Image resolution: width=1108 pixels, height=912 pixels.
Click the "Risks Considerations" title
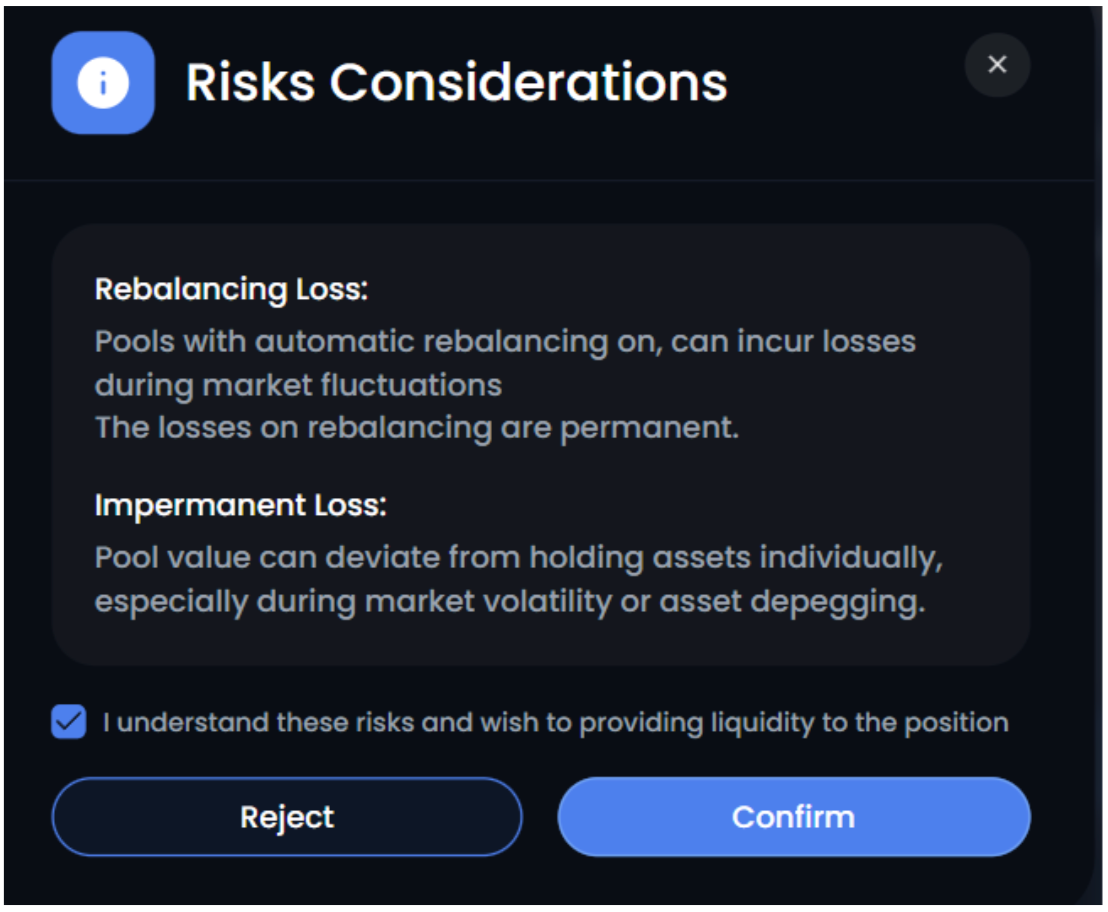click(456, 82)
